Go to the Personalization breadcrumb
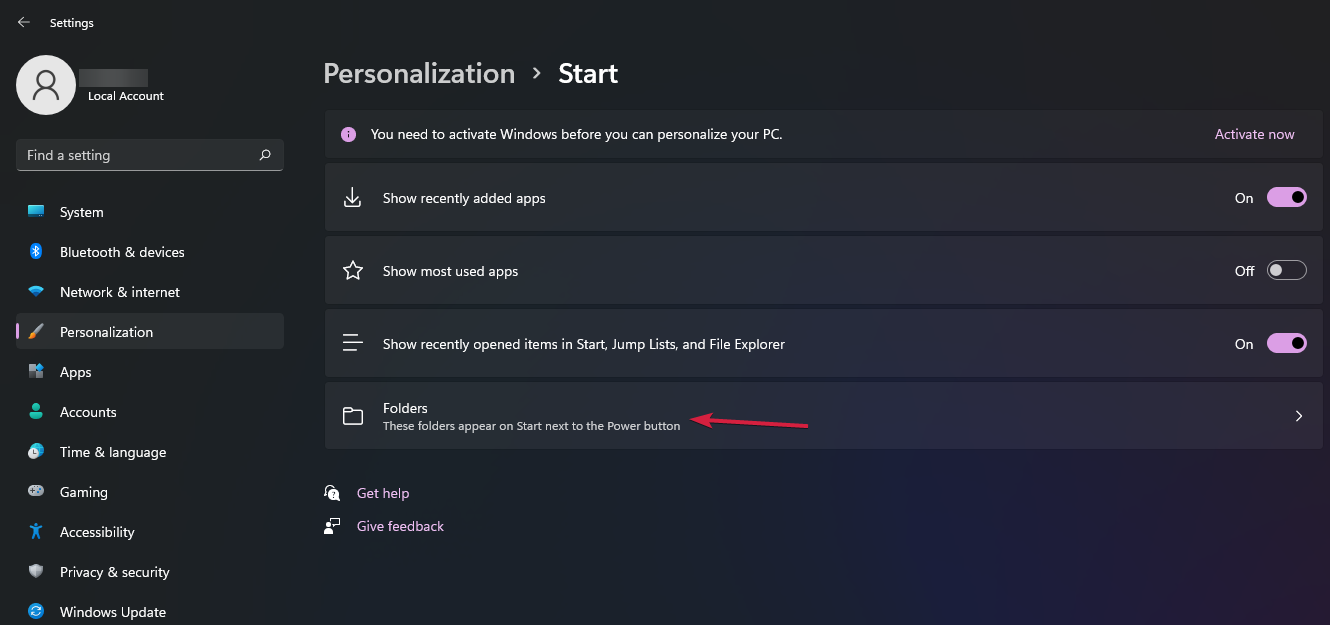The image size is (1330, 625). [x=419, y=73]
